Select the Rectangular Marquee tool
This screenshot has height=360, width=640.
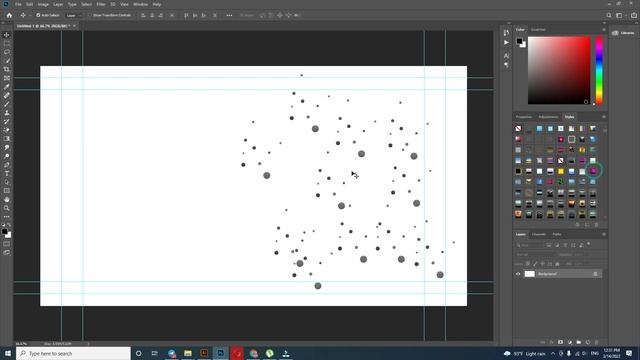7,43
